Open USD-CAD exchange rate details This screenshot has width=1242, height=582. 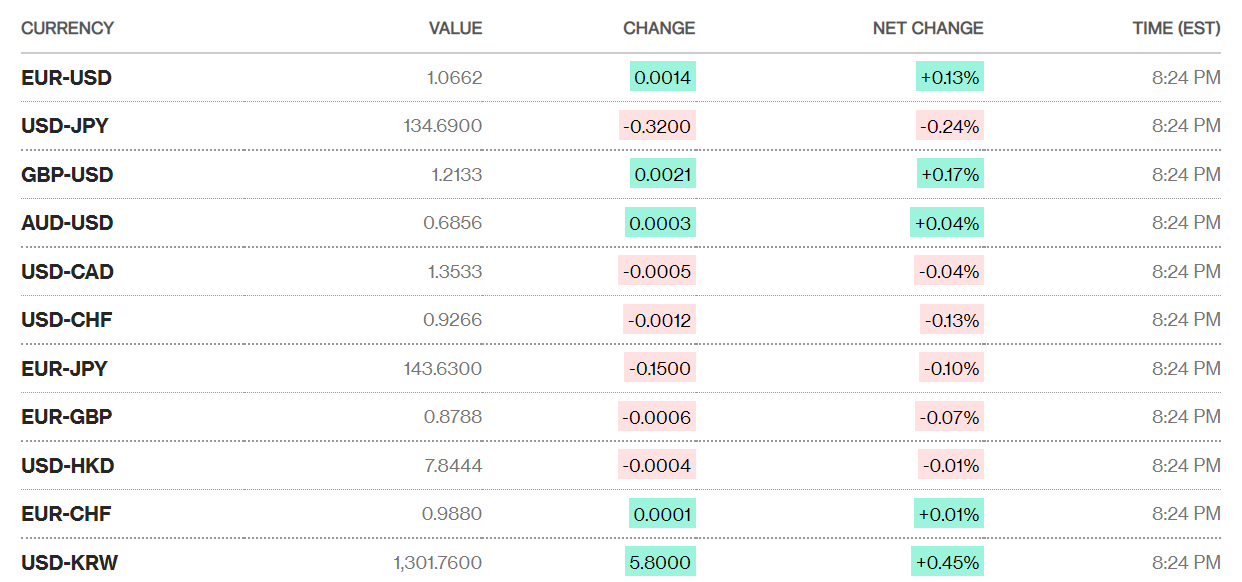click(67, 272)
